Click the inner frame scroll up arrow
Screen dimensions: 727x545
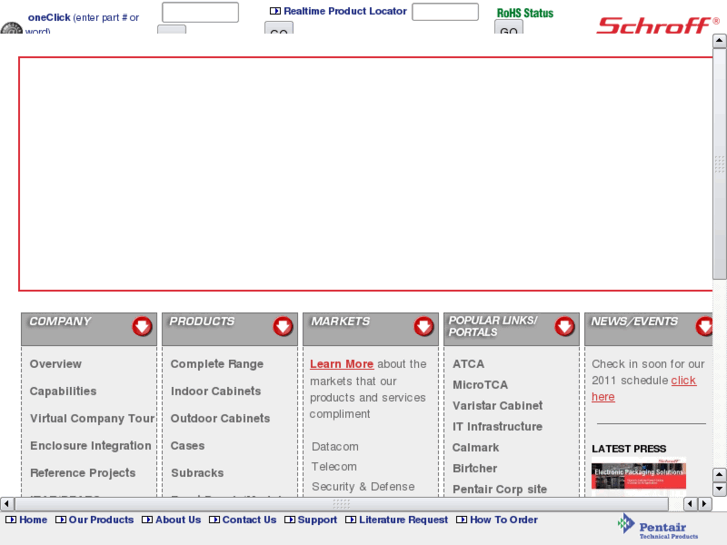719,475
